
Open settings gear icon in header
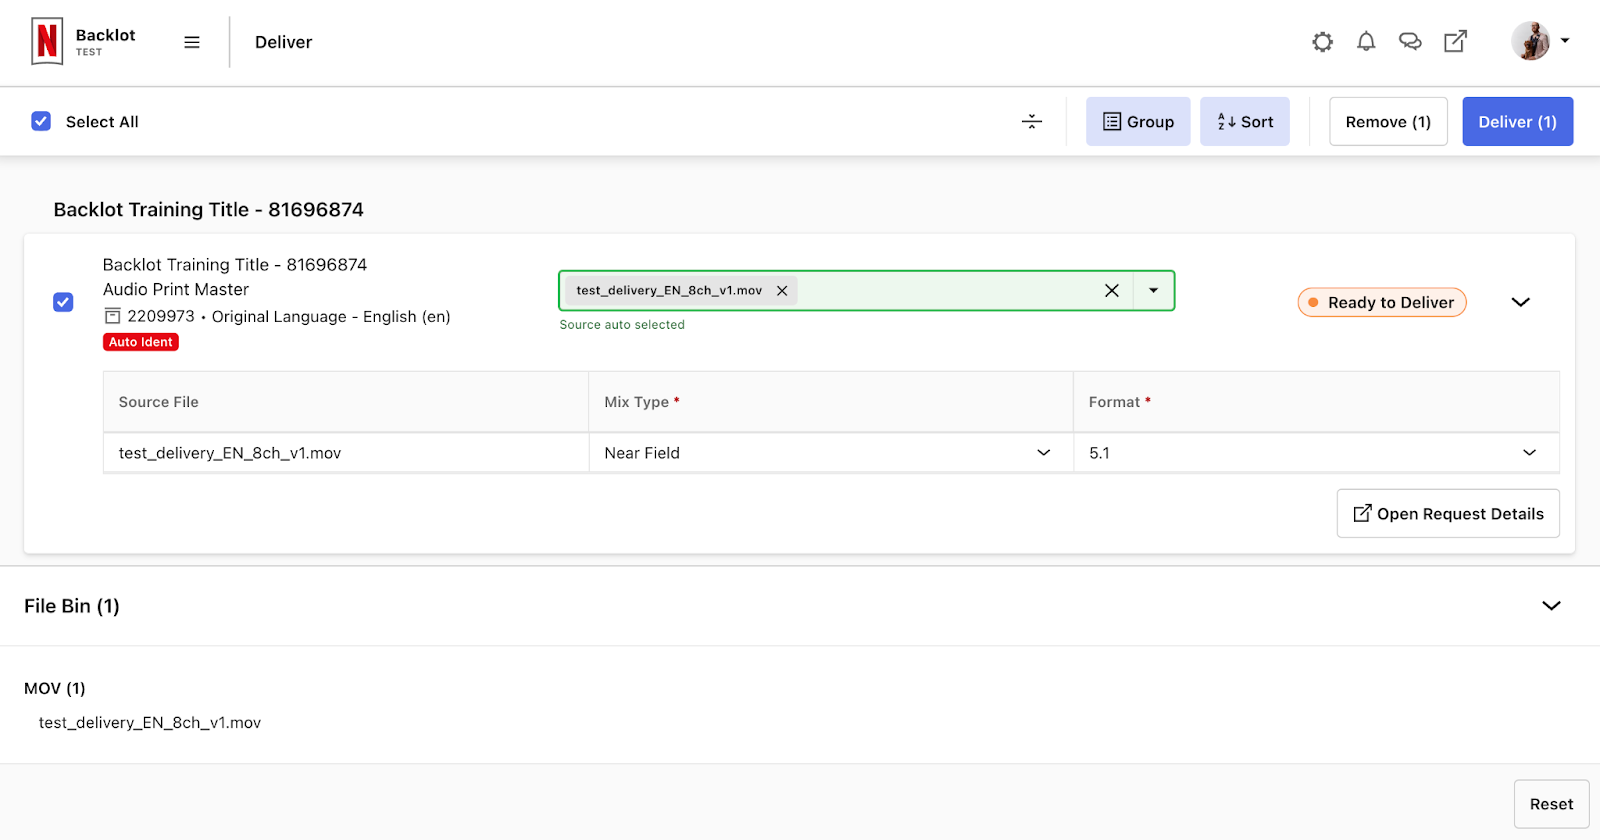(x=1322, y=42)
